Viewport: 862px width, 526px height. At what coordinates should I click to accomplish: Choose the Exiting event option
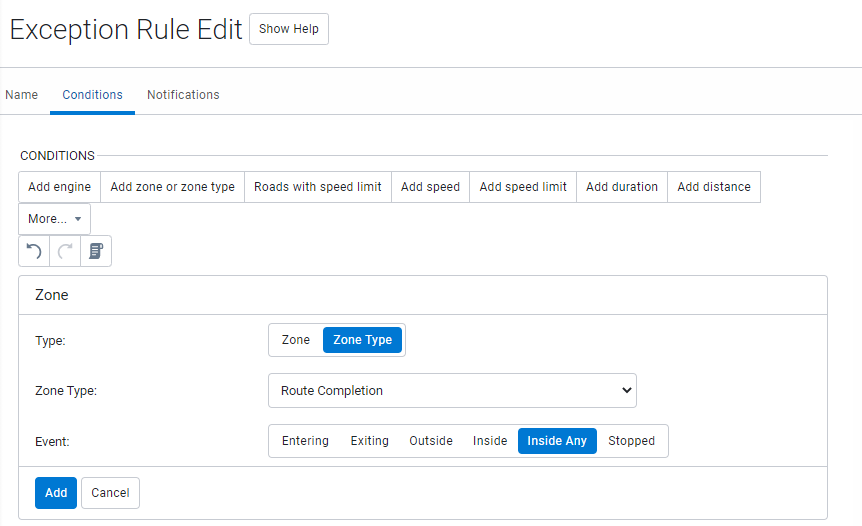tap(369, 441)
